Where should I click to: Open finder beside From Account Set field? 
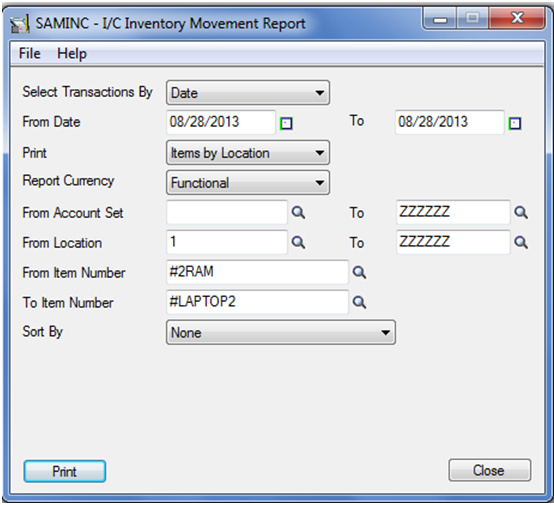click(298, 212)
